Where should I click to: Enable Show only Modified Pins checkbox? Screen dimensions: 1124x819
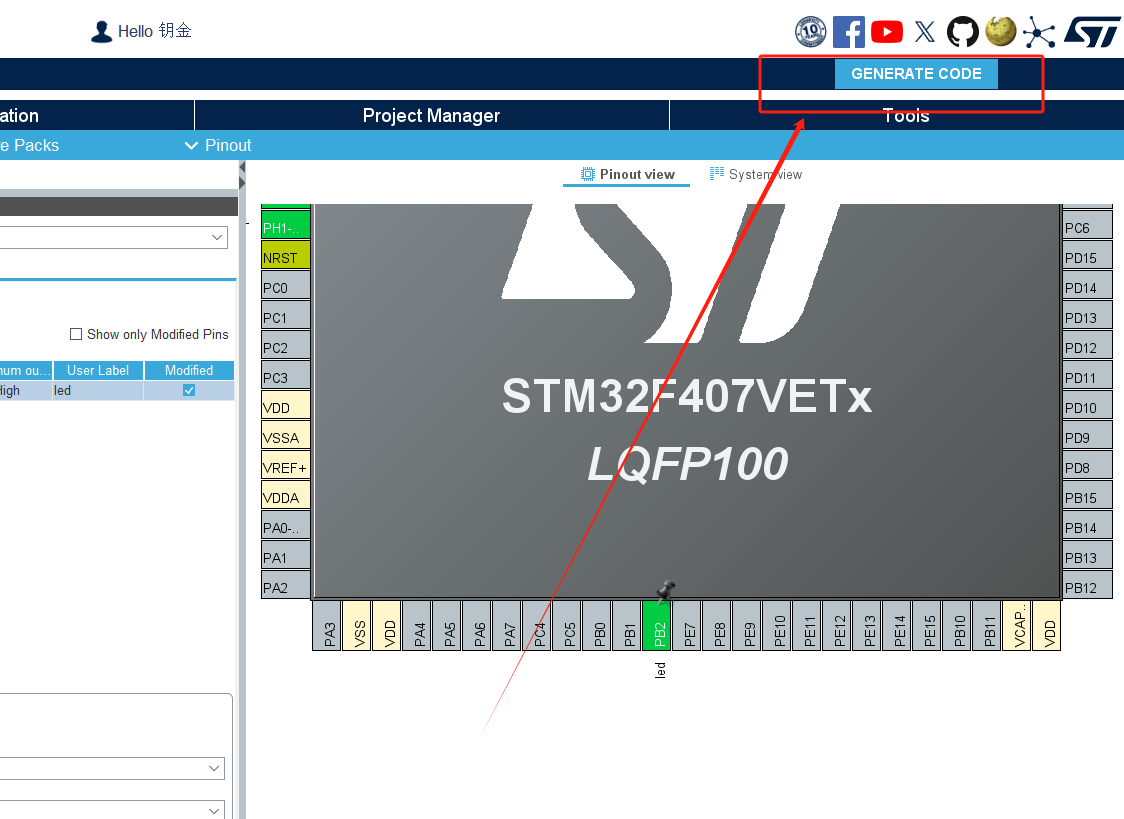tap(76, 334)
